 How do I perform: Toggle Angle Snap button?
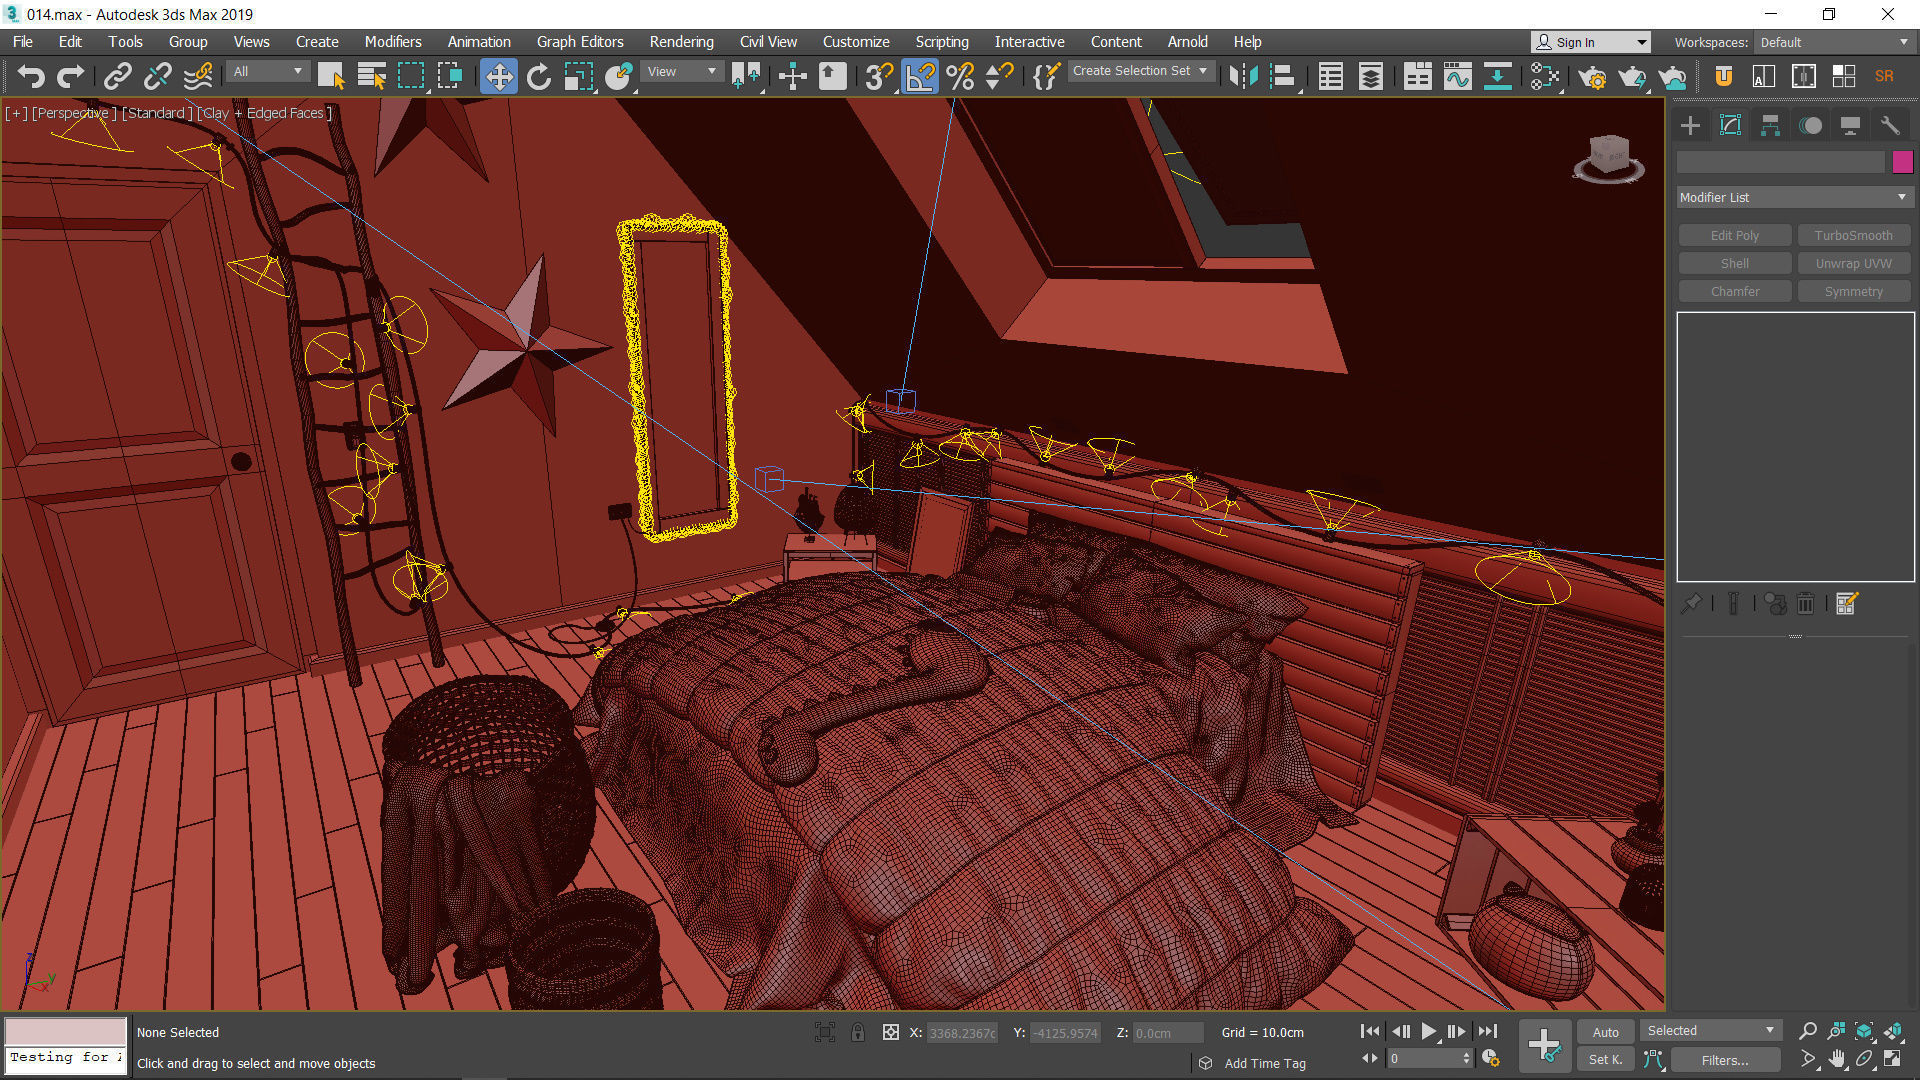tap(920, 76)
